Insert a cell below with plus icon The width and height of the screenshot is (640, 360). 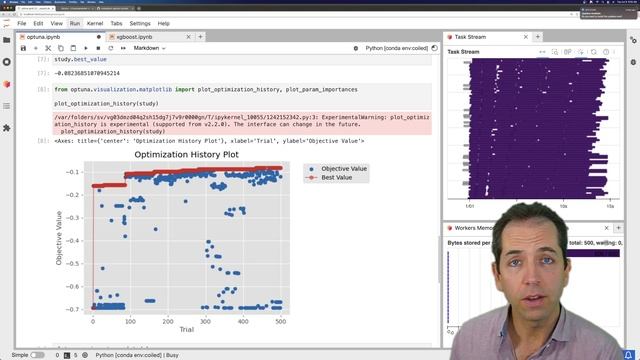pyautogui.click(x=36, y=48)
